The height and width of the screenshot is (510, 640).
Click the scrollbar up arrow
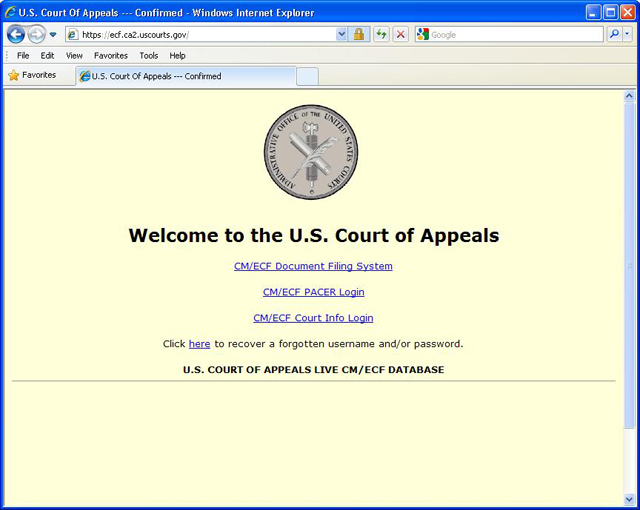tap(629, 96)
